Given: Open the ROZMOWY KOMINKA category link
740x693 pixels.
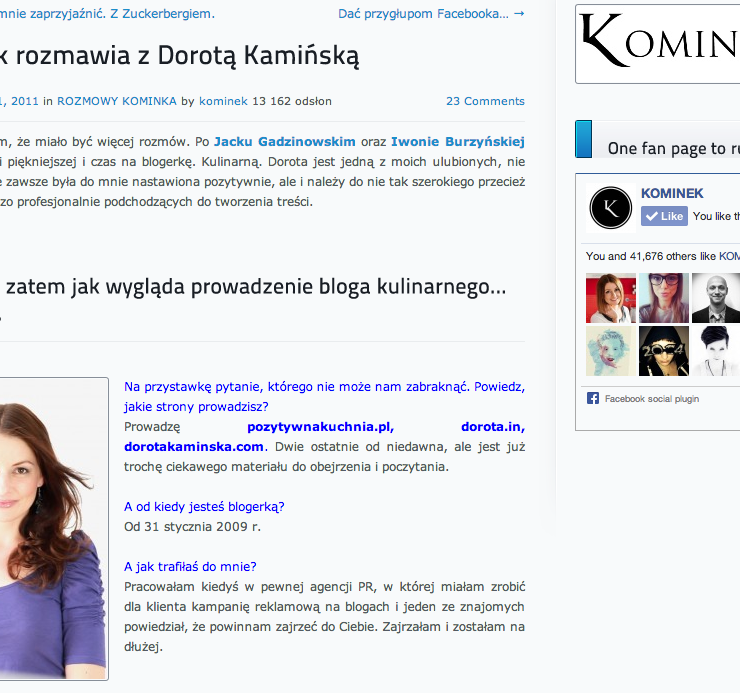Looking at the screenshot, I should click(117, 101).
